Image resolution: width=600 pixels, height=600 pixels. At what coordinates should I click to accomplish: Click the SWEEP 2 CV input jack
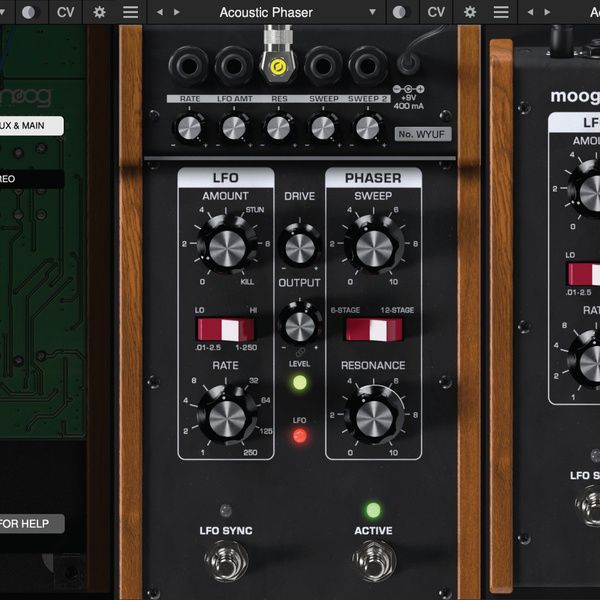[x=367, y=66]
